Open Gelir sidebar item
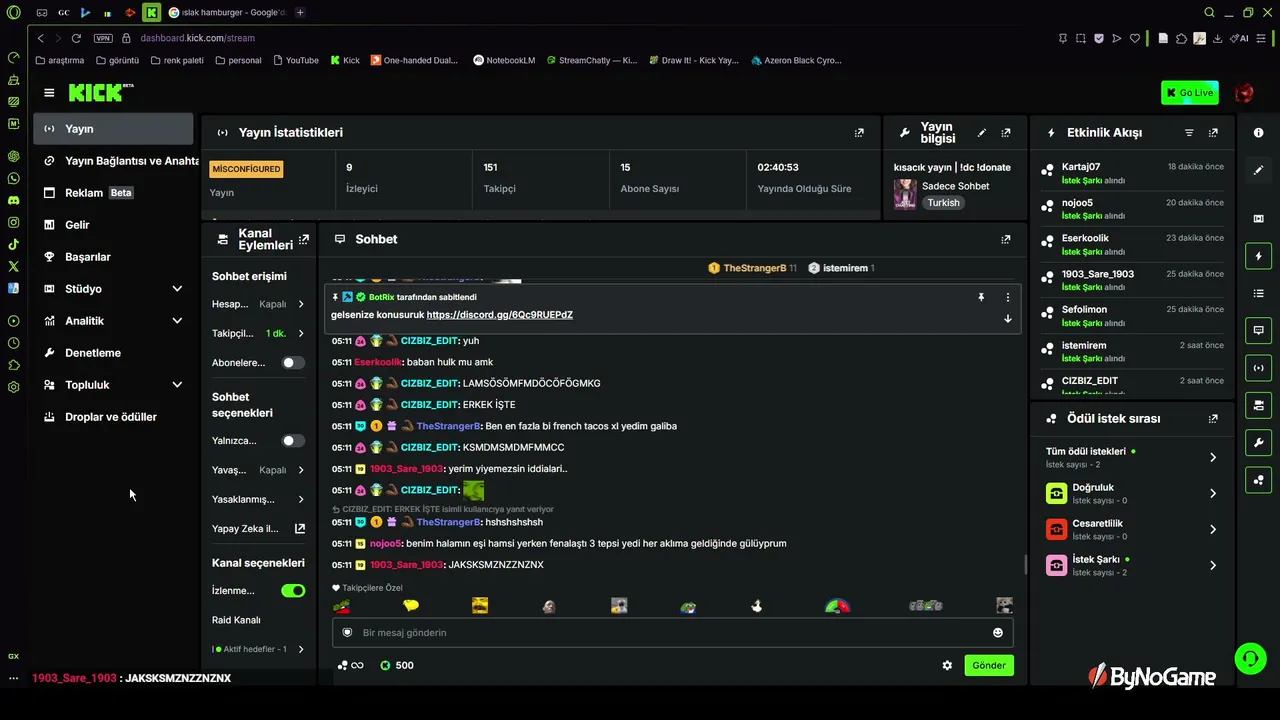1280x720 pixels. (x=113, y=225)
